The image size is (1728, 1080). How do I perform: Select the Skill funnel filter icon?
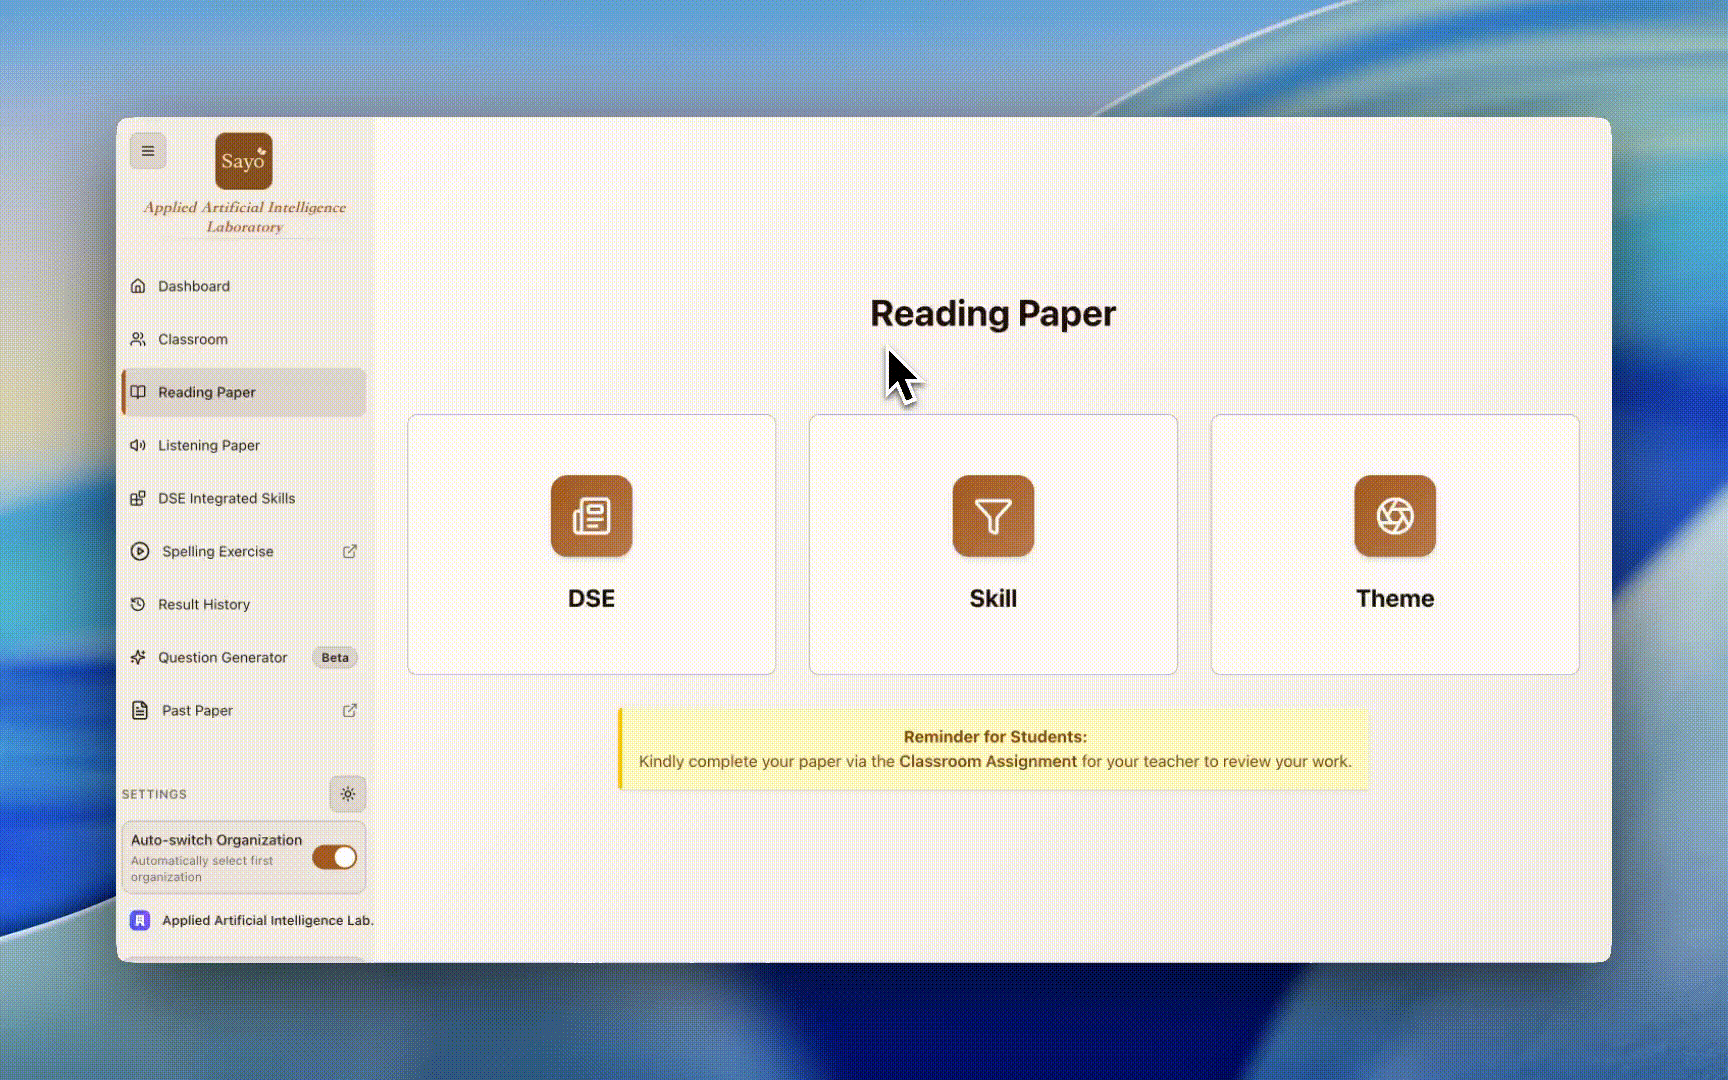(992, 516)
